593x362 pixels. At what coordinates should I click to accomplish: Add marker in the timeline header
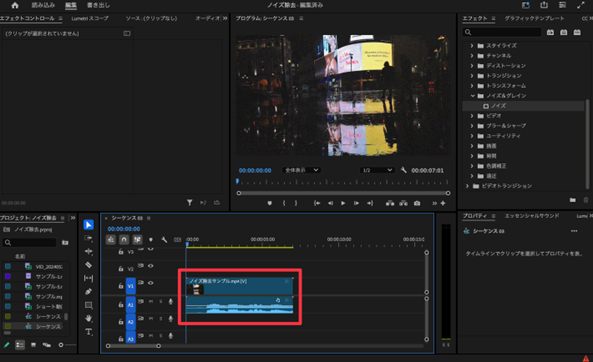pyautogui.click(x=151, y=240)
